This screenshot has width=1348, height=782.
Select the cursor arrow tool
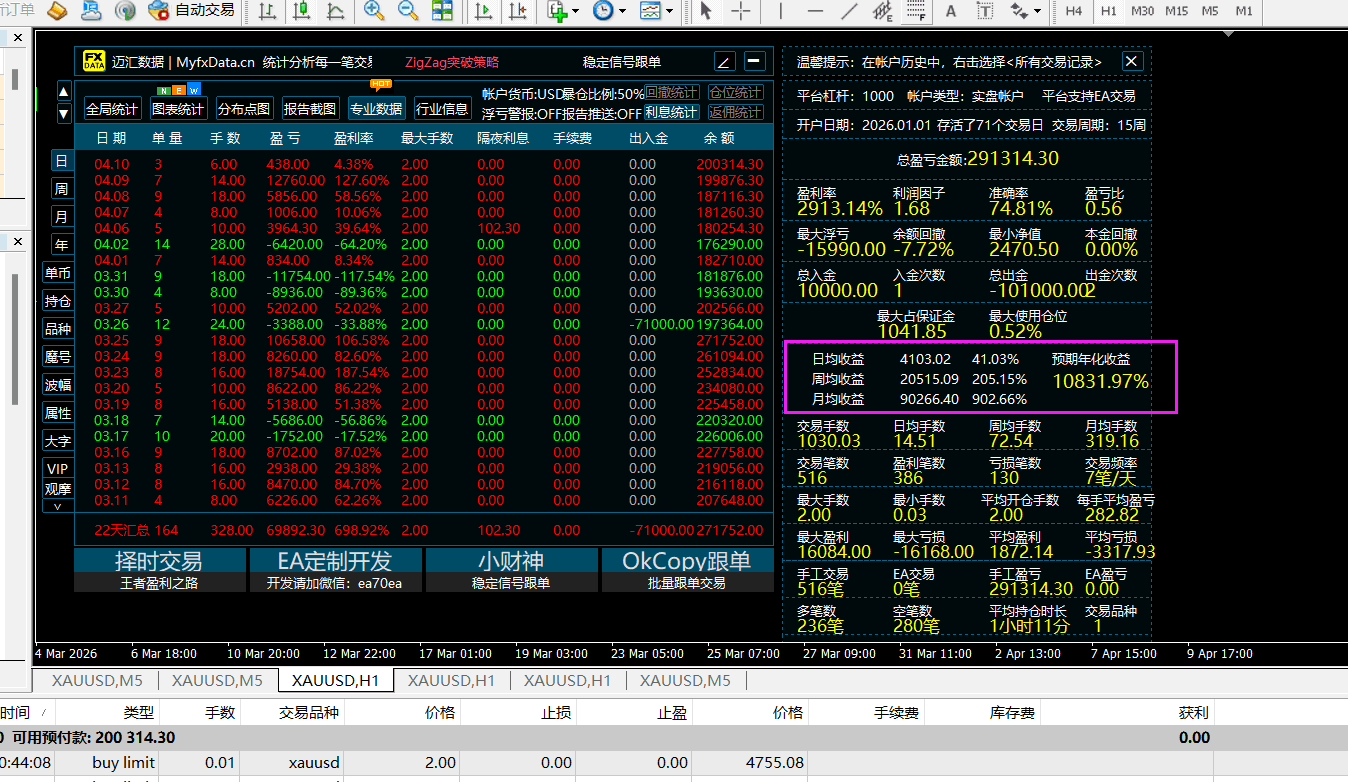point(706,11)
